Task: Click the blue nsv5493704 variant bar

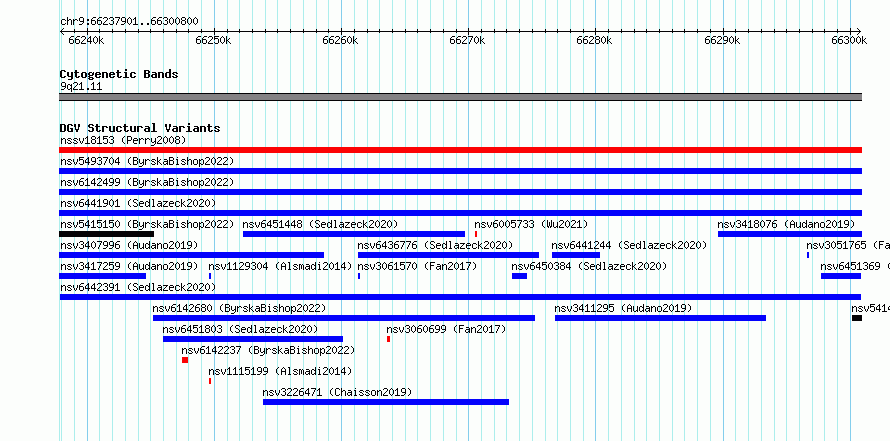Action: point(460,171)
